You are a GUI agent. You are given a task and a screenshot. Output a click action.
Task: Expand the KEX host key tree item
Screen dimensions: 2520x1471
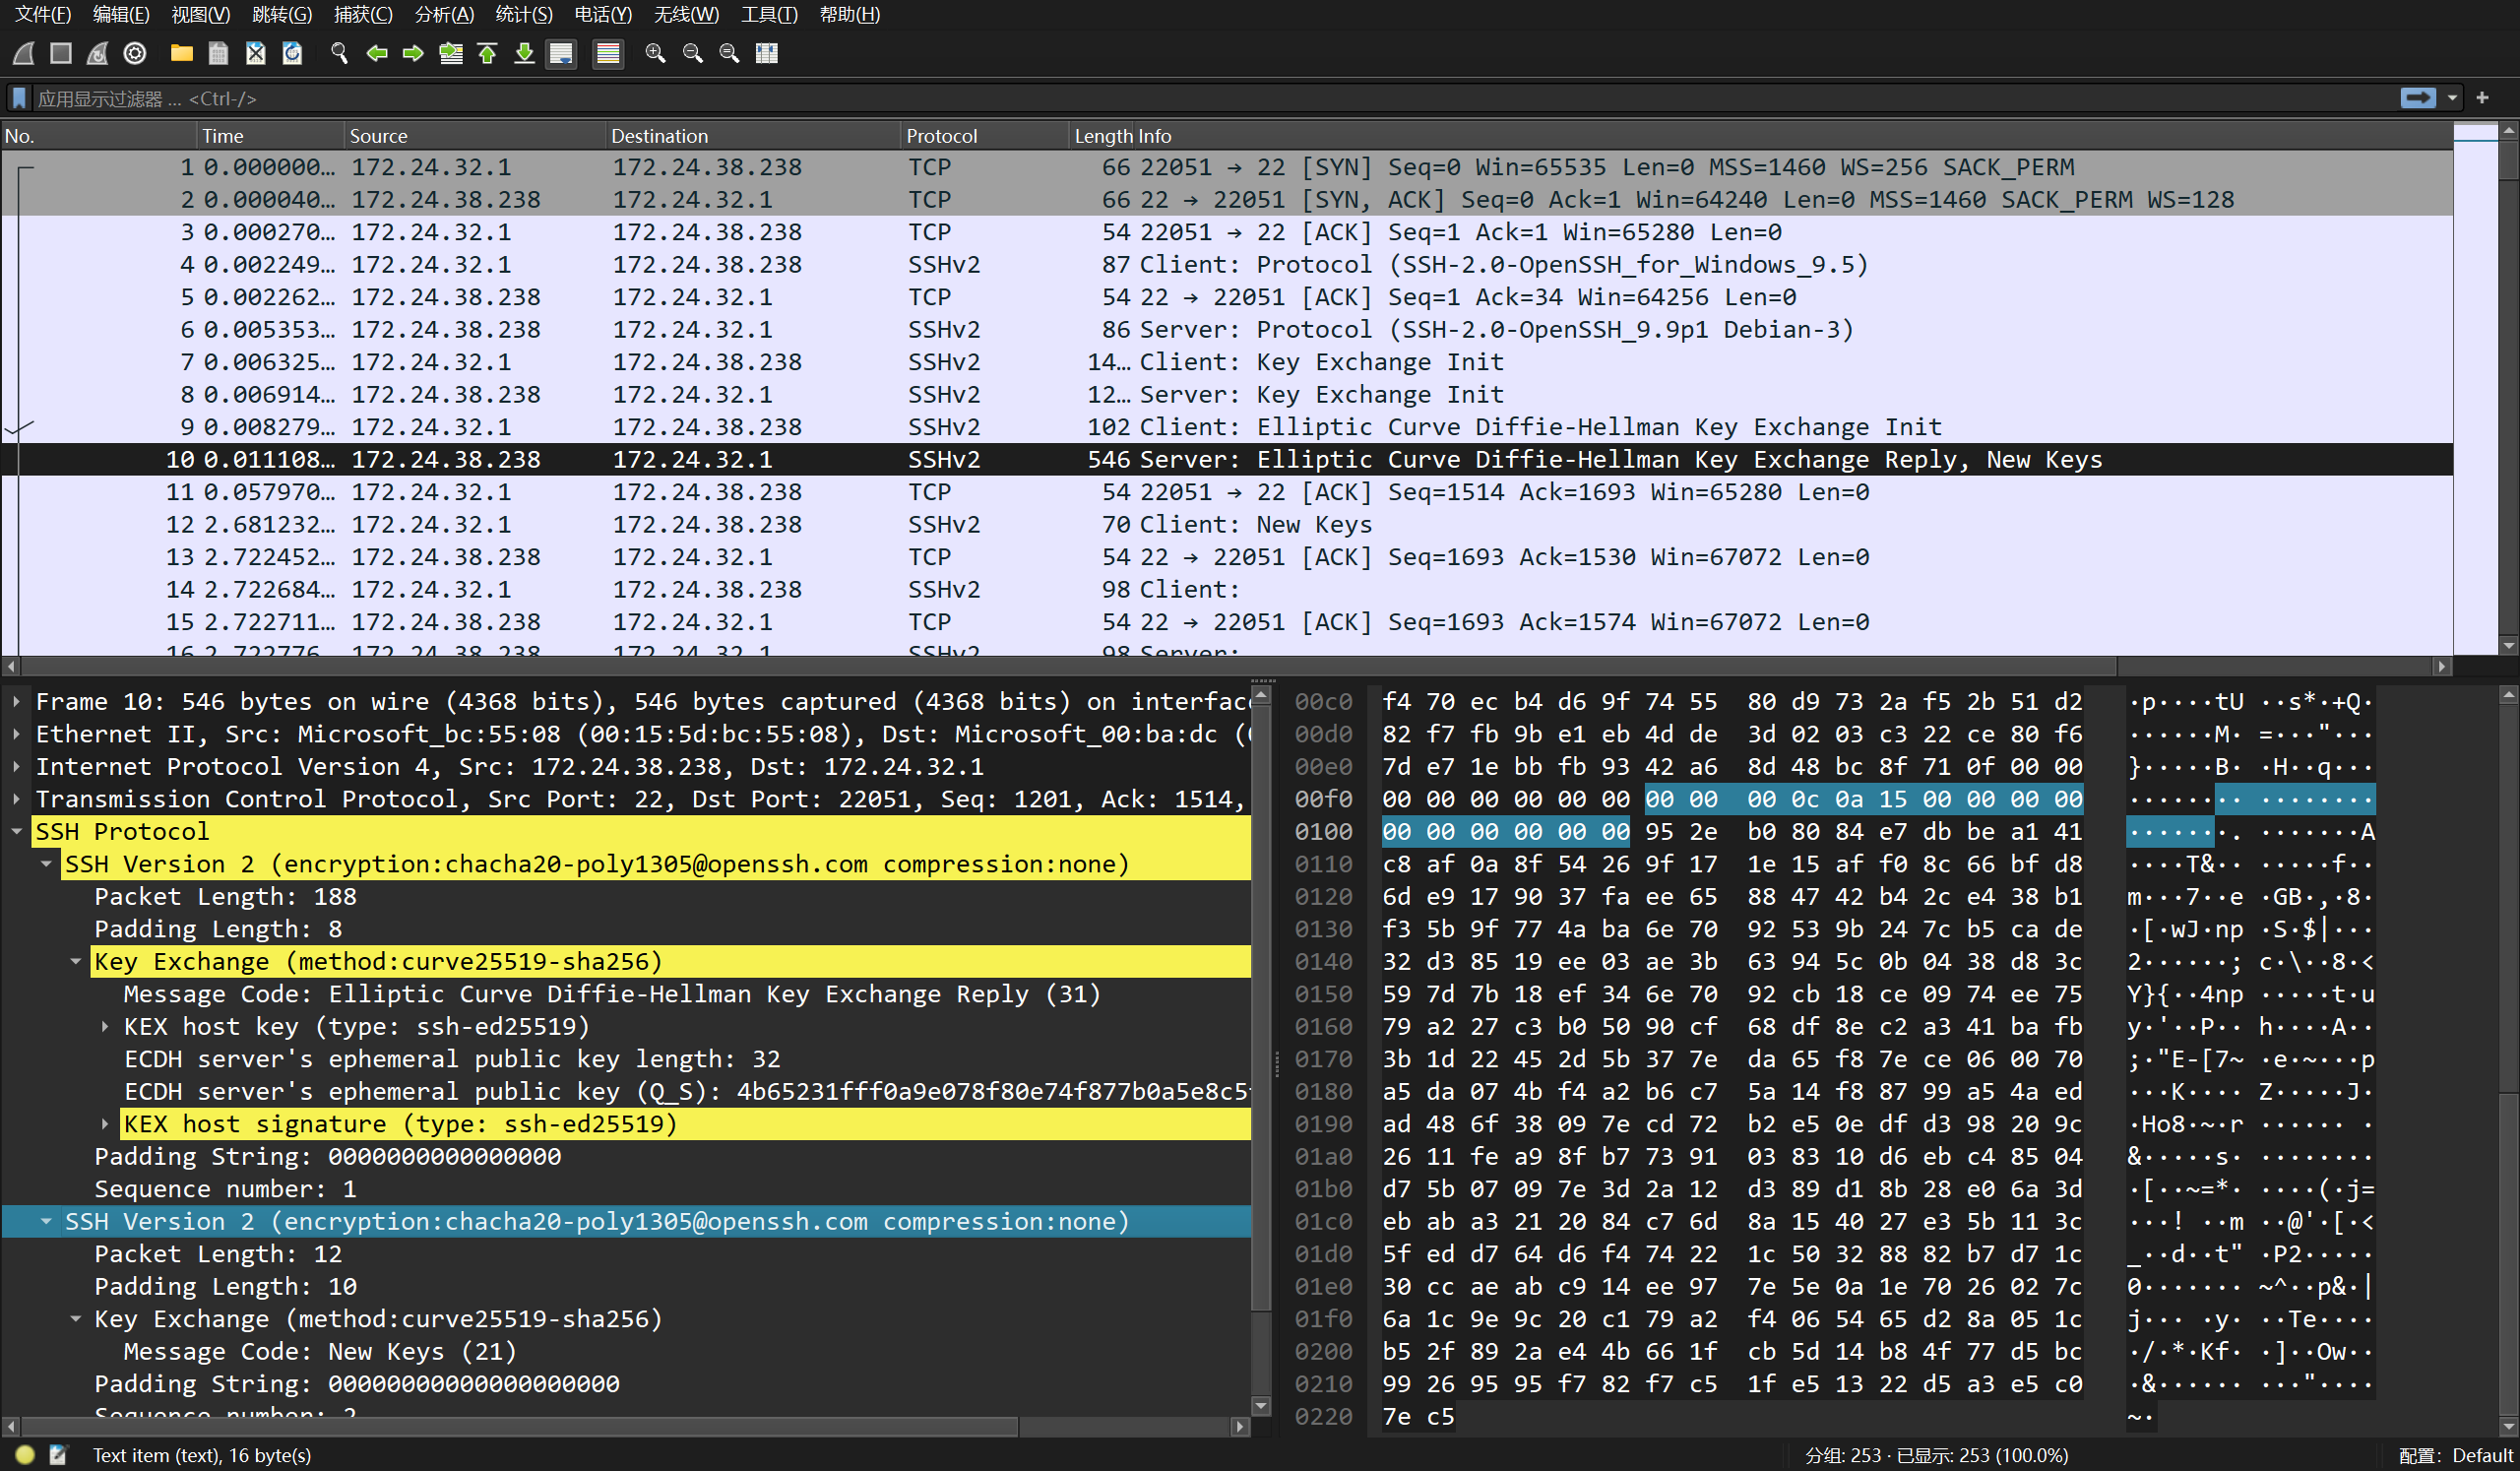point(105,1026)
